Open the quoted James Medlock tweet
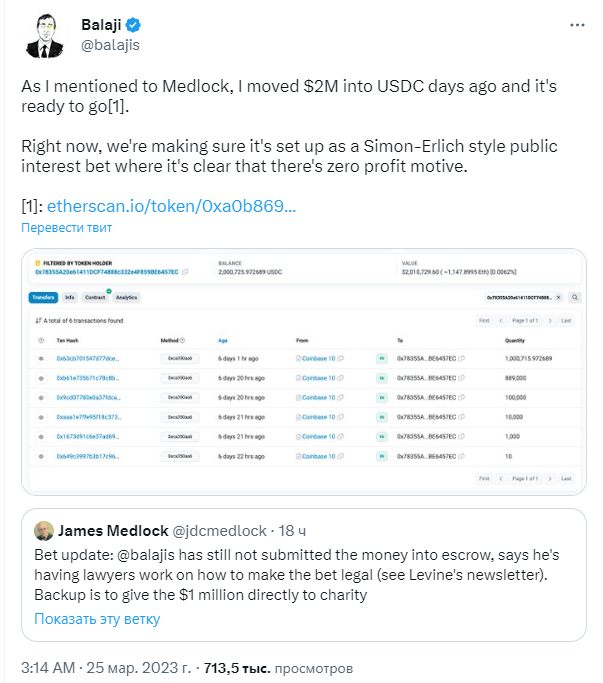Screen dimensions: 603x683 pyautogui.click(x=304, y=575)
